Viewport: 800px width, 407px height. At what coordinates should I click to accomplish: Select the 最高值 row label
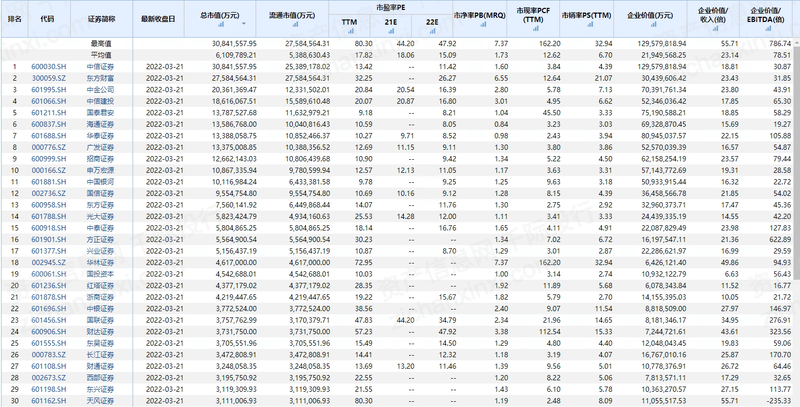tap(101, 44)
